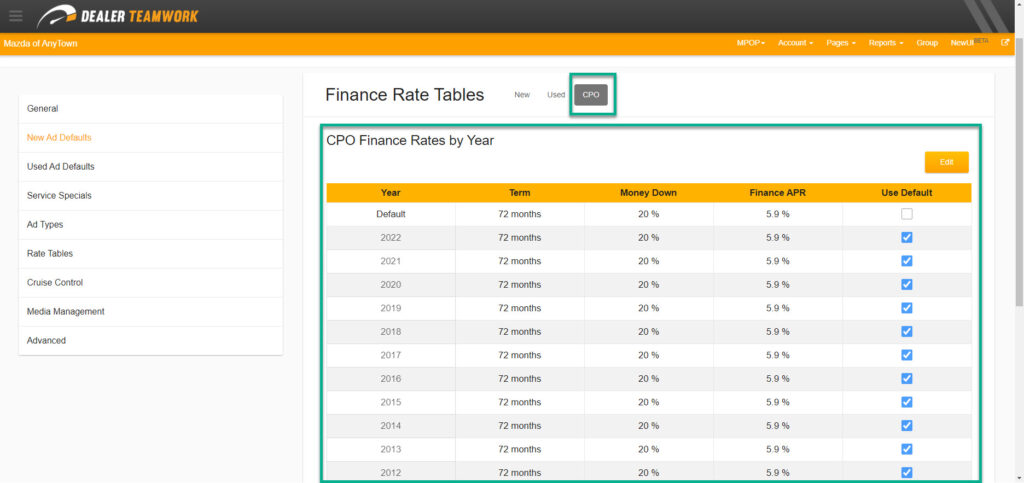1024x483 pixels.
Task: Open Service Specials settings
Action: coord(59,196)
